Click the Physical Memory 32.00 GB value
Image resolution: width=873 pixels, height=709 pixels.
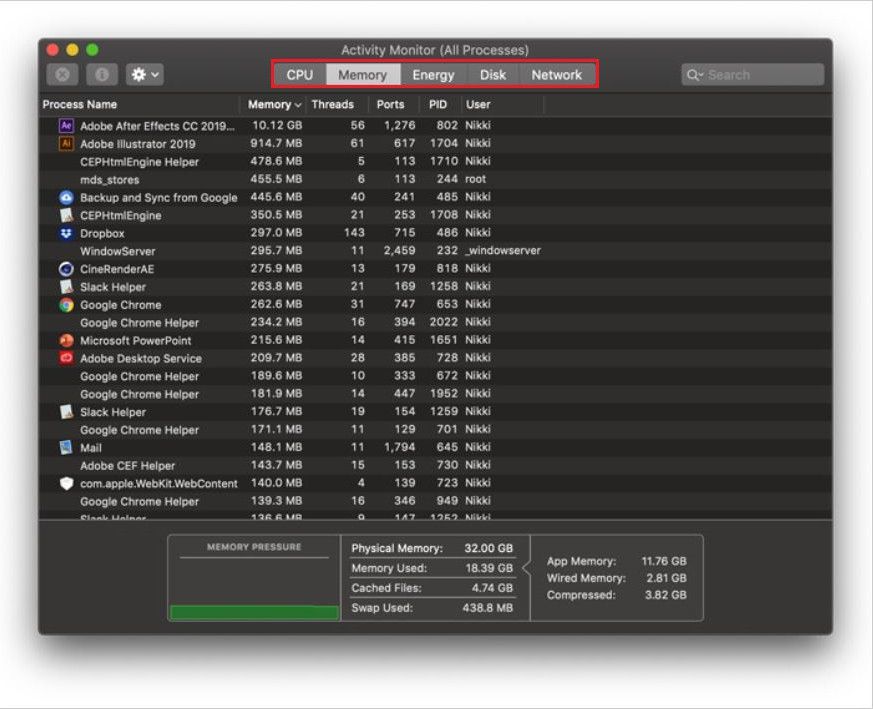[x=488, y=548]
